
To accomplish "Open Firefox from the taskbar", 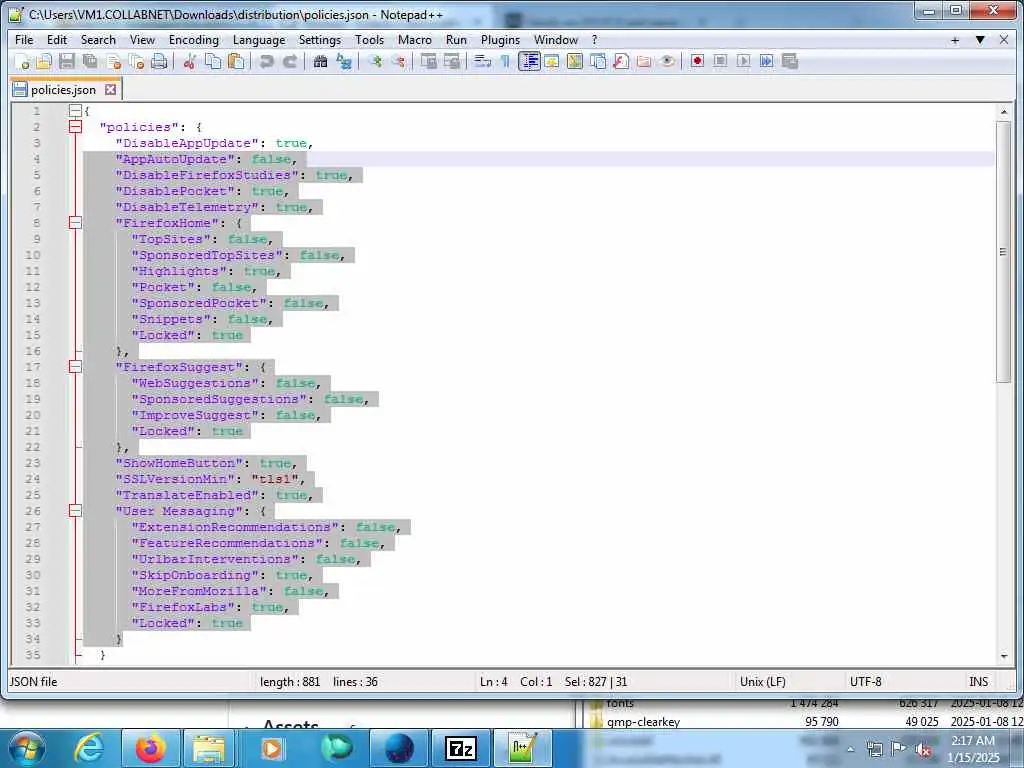I will click(x=150, y=748).
